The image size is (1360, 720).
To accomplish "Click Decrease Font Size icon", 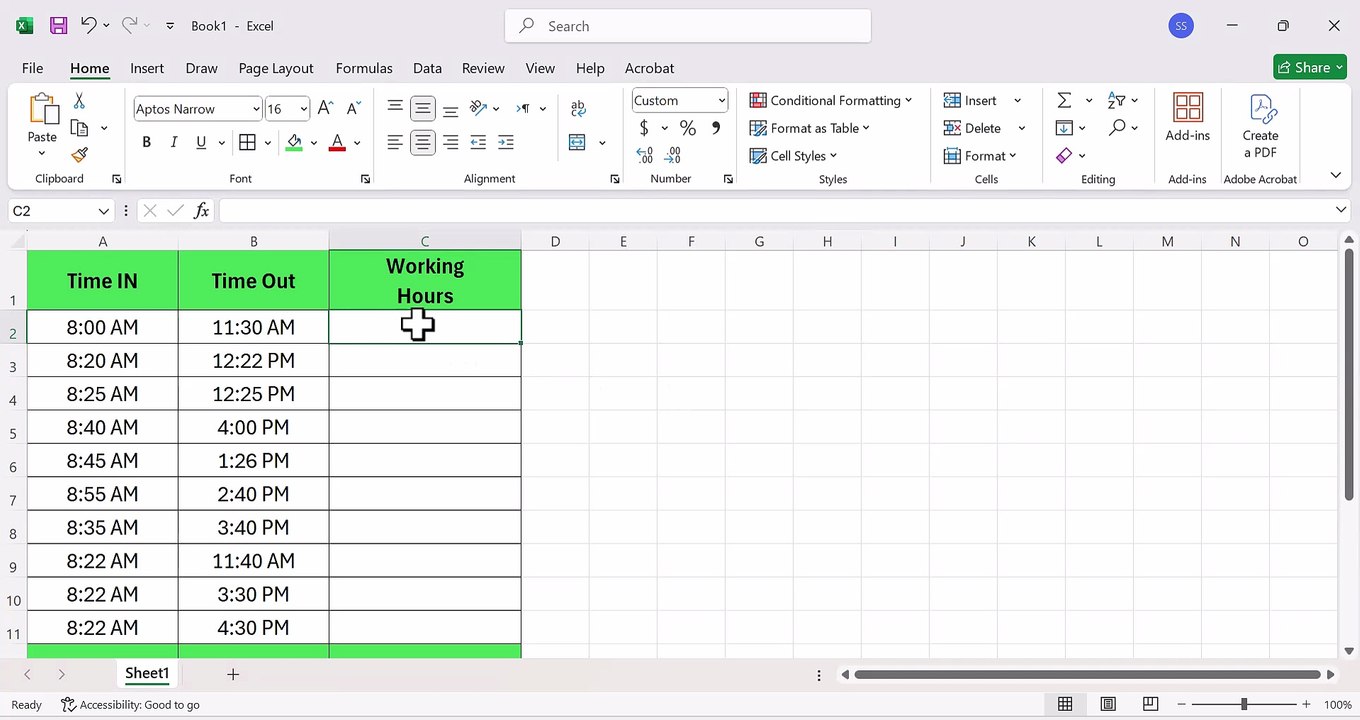I will [x=353, y=108].
